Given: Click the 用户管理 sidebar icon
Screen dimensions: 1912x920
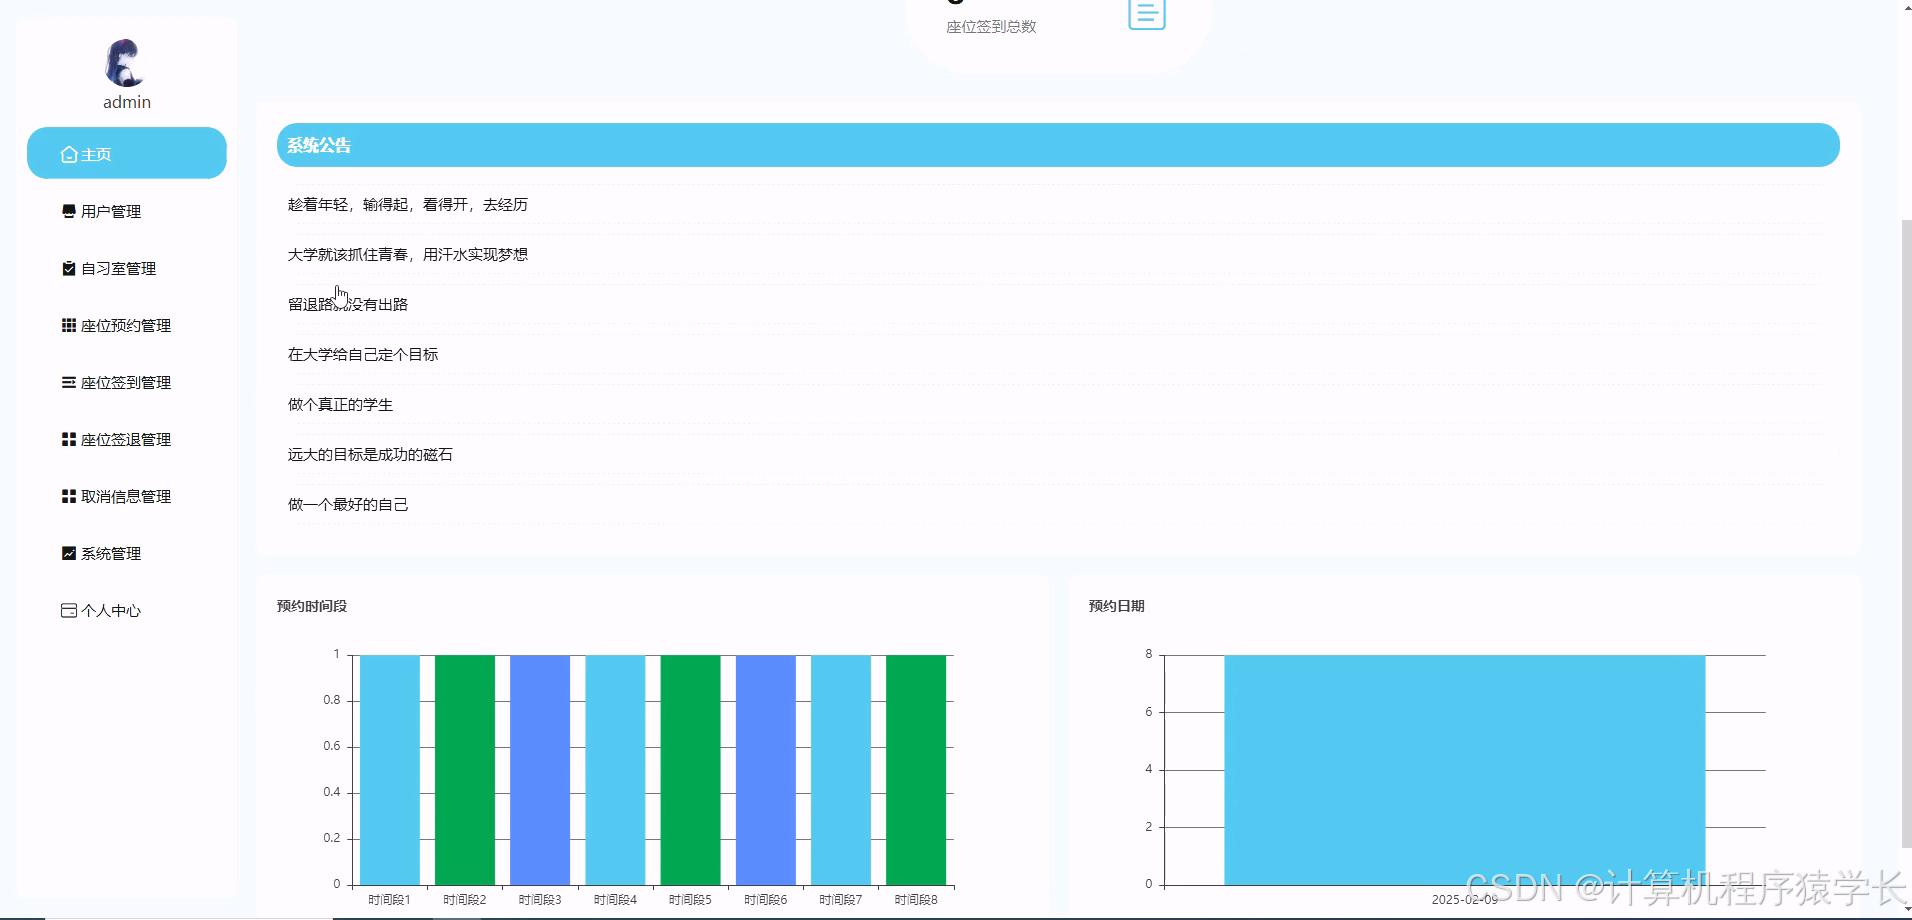Looking at the screenshot, I should coord(69,211).
